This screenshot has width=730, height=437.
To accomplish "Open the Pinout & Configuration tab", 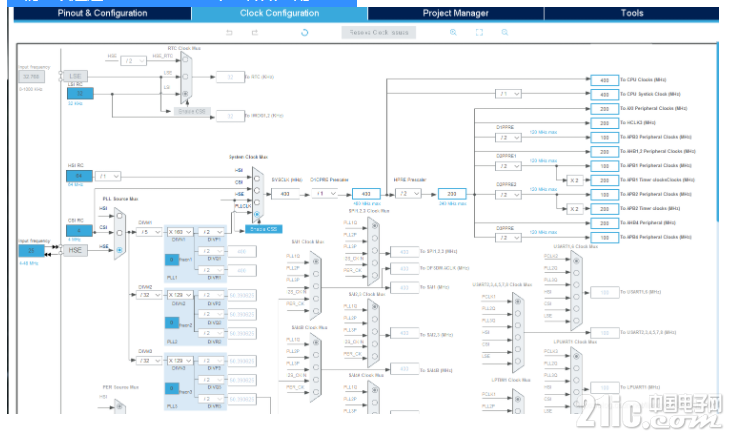I will [102, 13].
